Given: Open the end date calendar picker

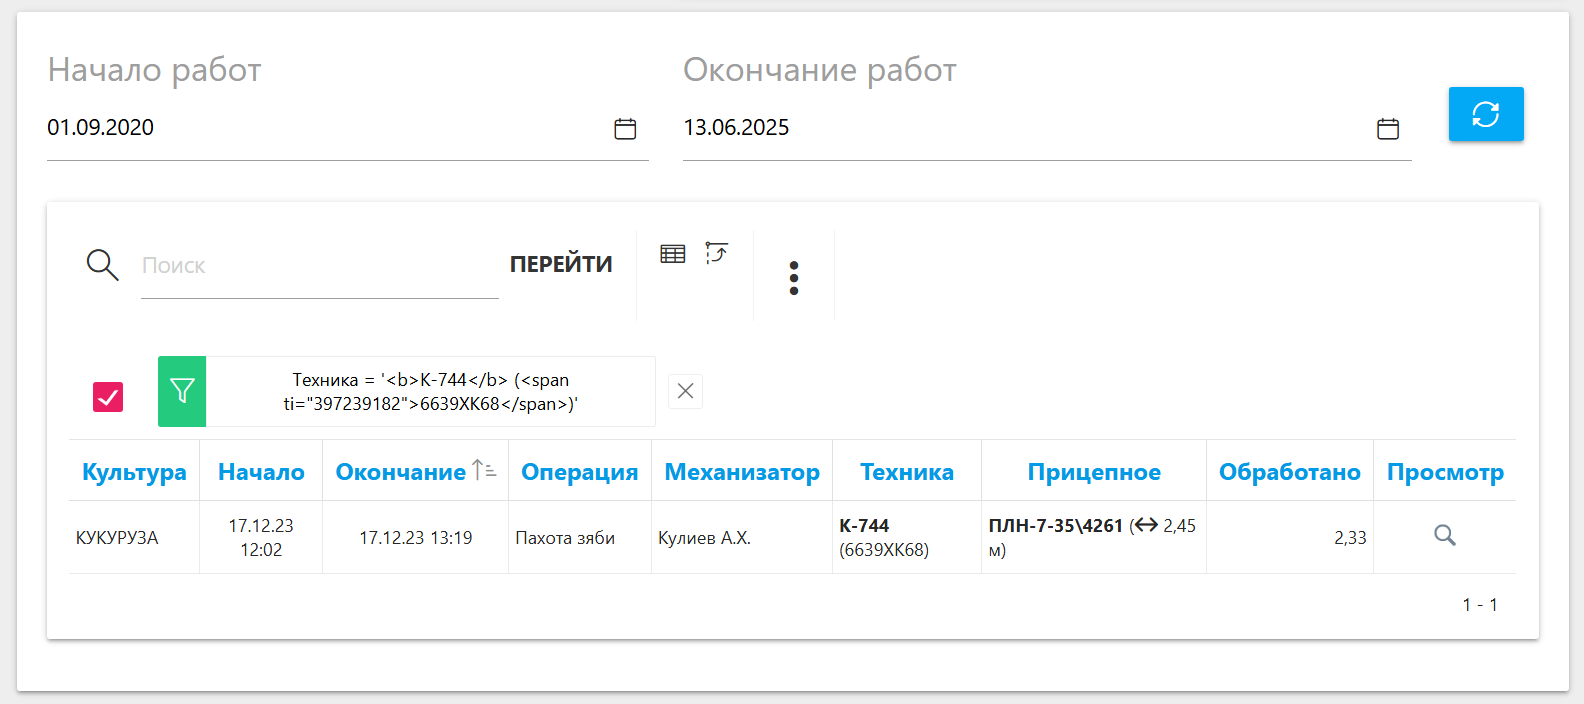Looking at the screenshot, I should pyautogui.click(x=1387, y=128).
